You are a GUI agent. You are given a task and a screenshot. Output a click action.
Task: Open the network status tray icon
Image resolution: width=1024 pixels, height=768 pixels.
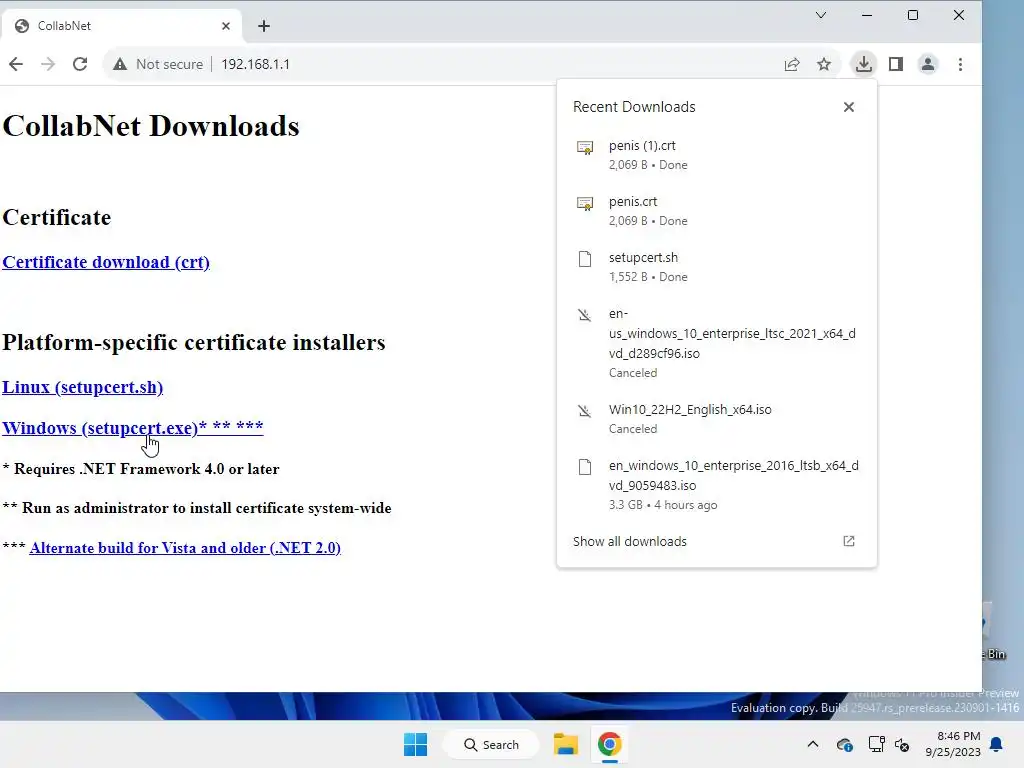pos(876,744)
